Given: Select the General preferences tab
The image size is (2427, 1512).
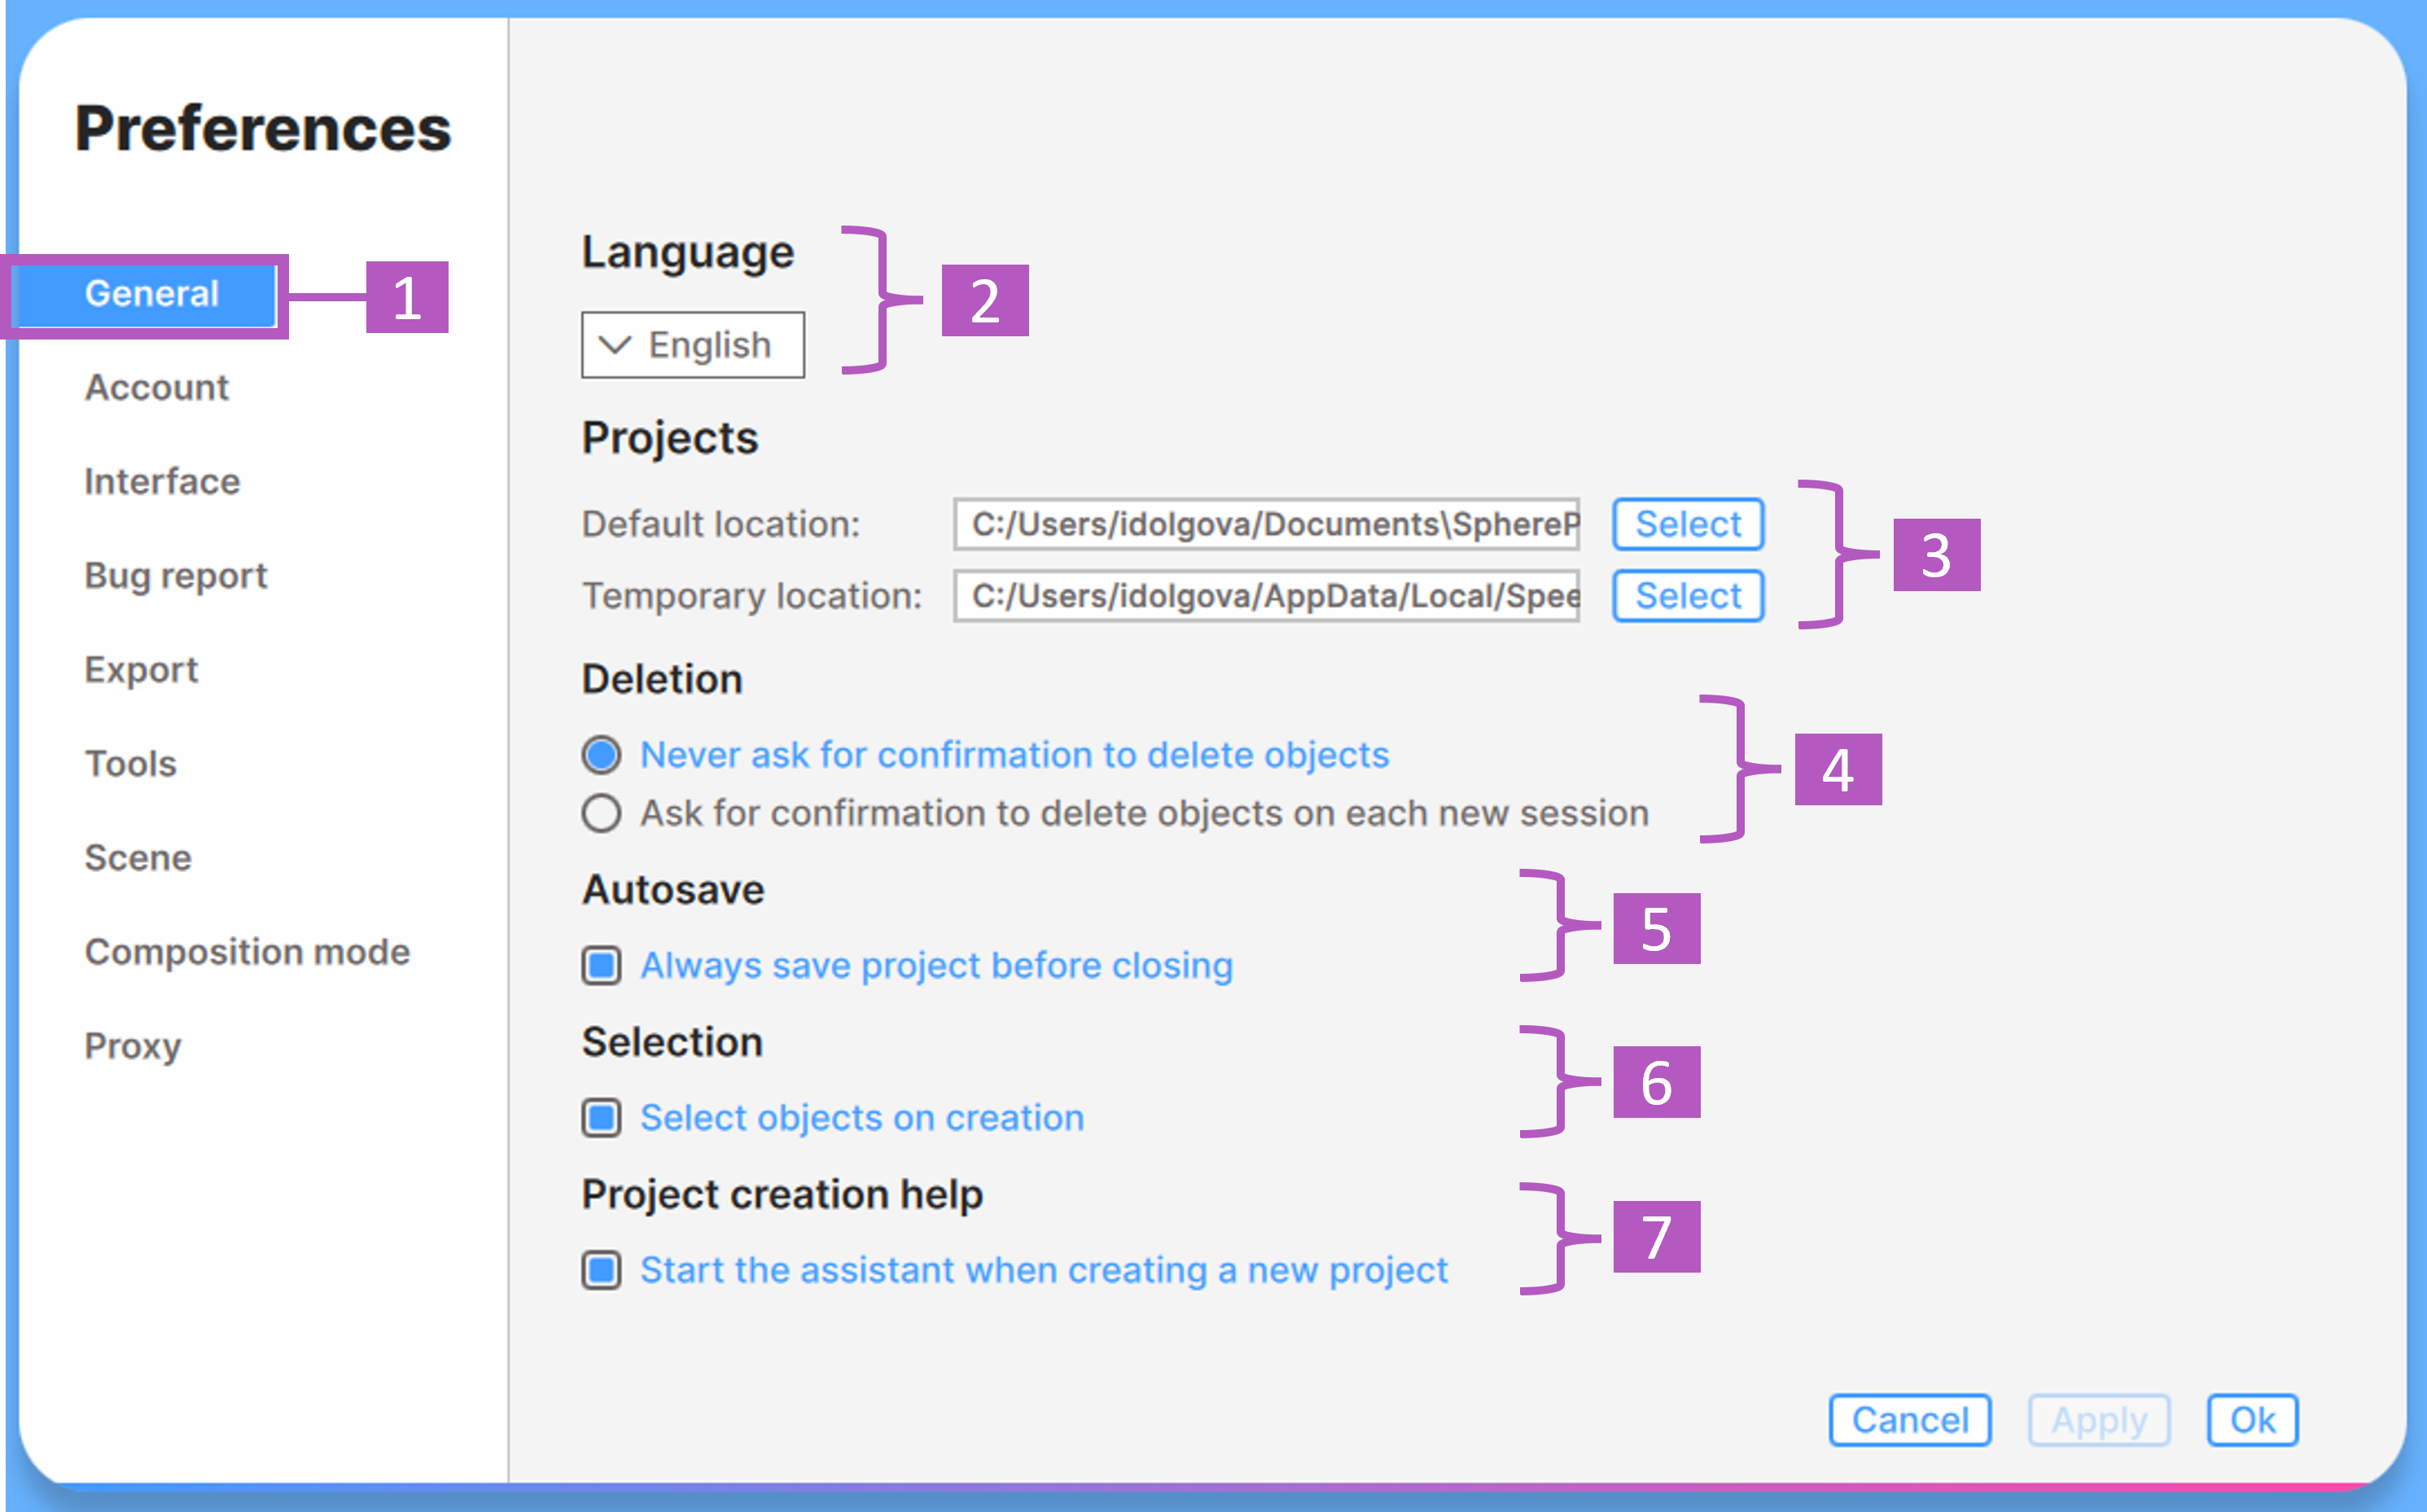Looking at the screenshot, I should [x=150, y=294].
